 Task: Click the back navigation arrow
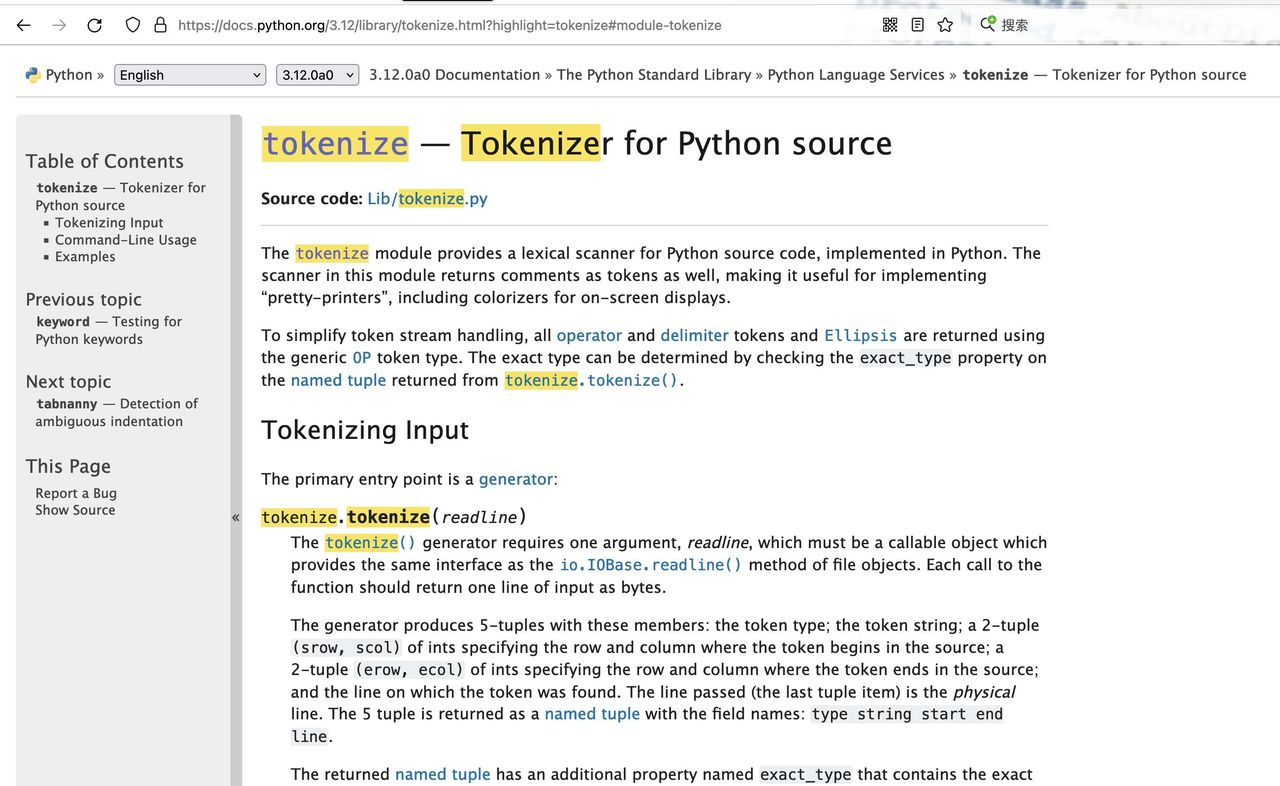pos(23,25)
